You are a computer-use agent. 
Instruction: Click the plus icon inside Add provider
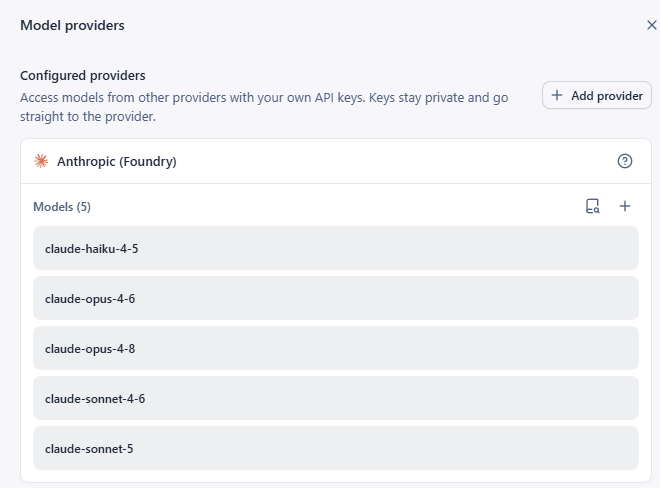click(556, 95)
